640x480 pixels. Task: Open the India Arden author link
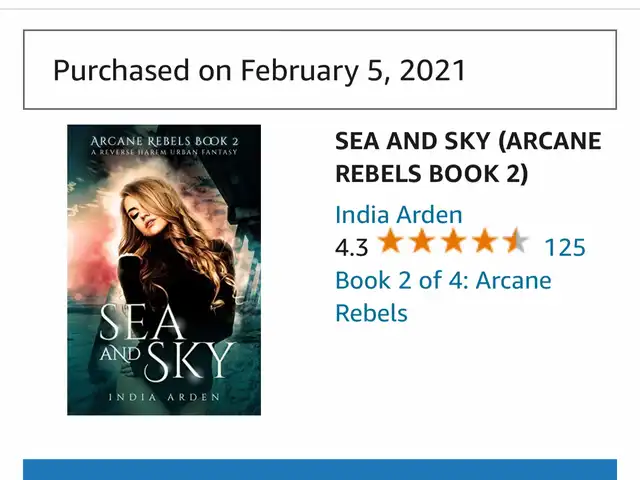[x=398, y=214]
